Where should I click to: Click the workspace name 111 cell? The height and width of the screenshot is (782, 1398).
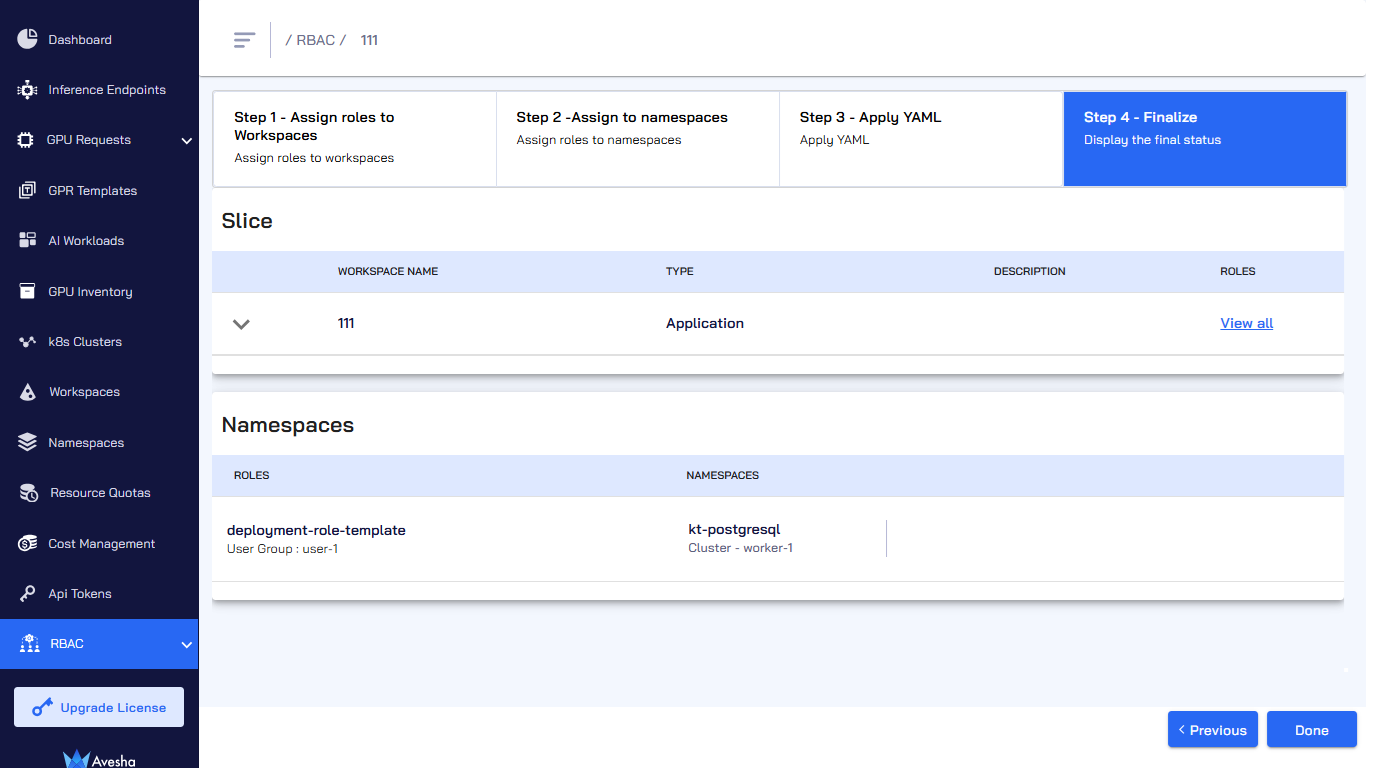coord(346,324)
